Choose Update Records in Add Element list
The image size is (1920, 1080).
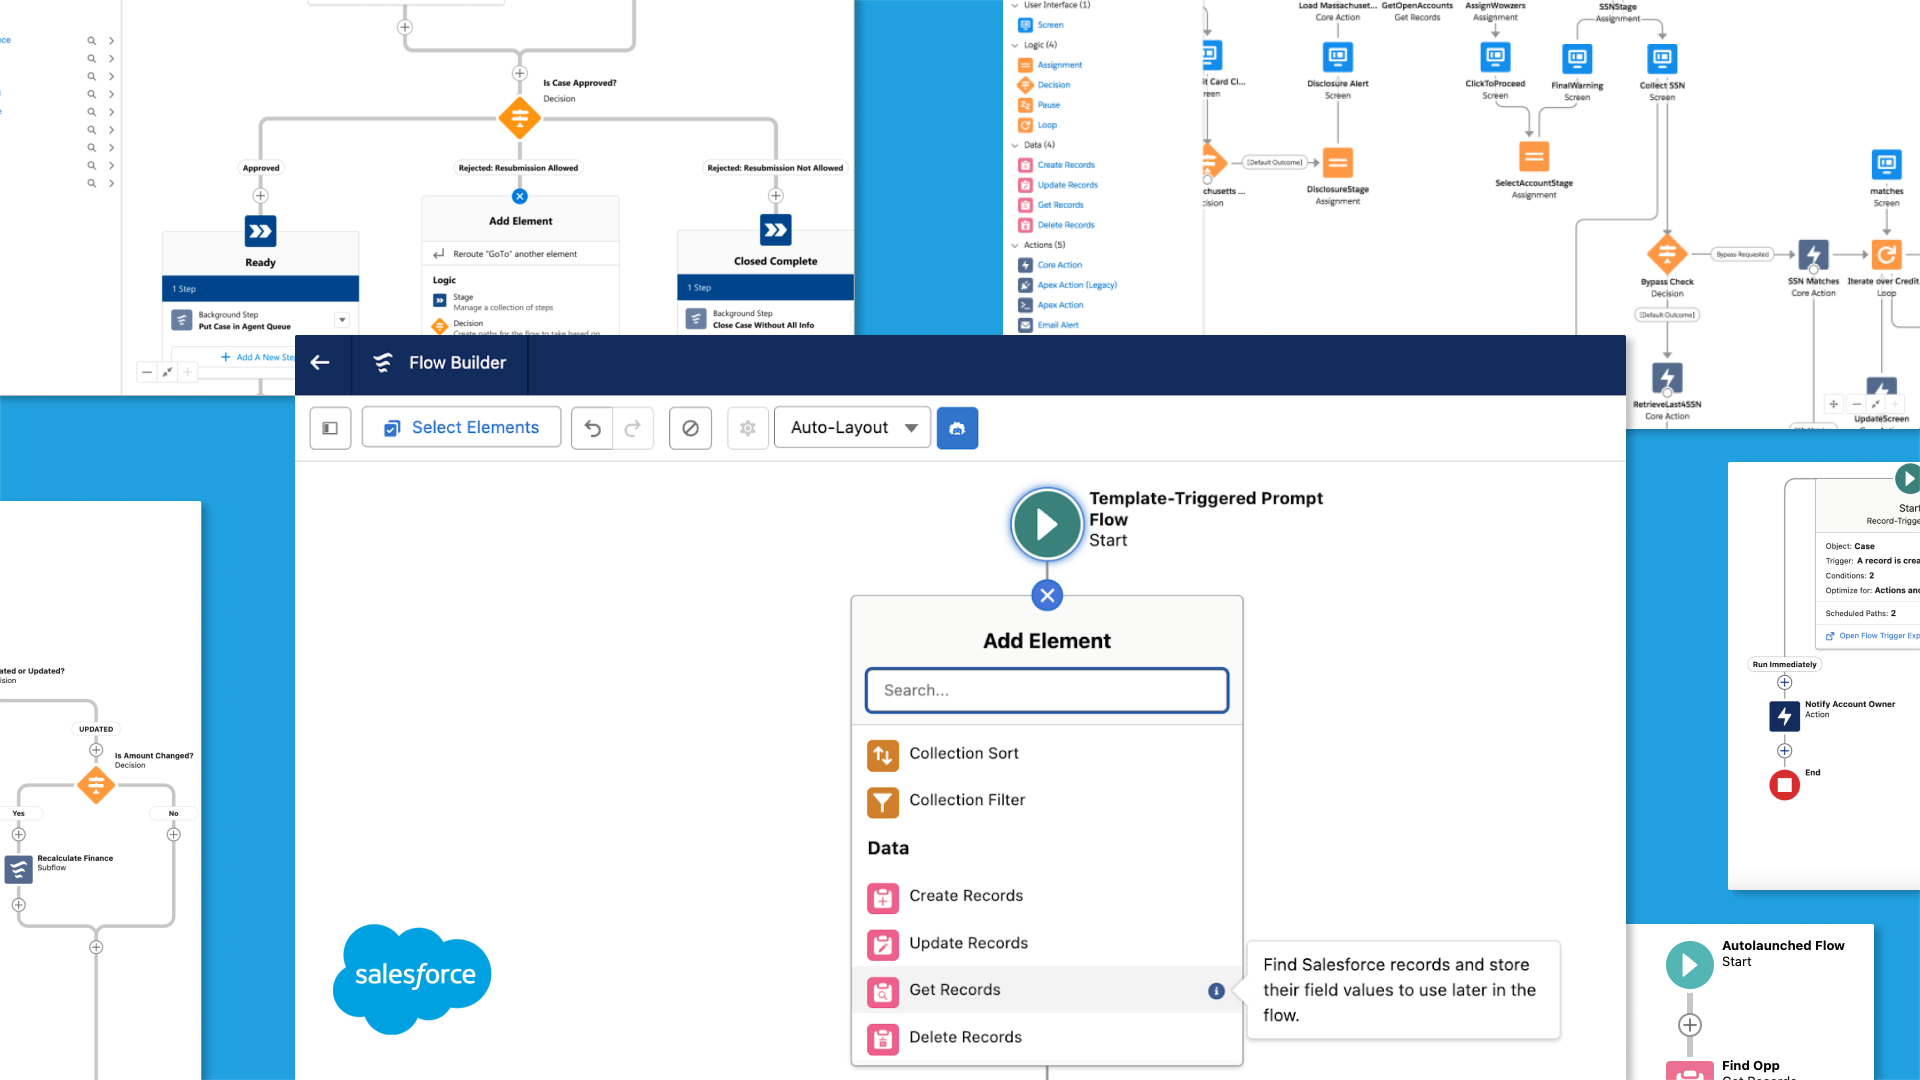tap(1047, 944)
